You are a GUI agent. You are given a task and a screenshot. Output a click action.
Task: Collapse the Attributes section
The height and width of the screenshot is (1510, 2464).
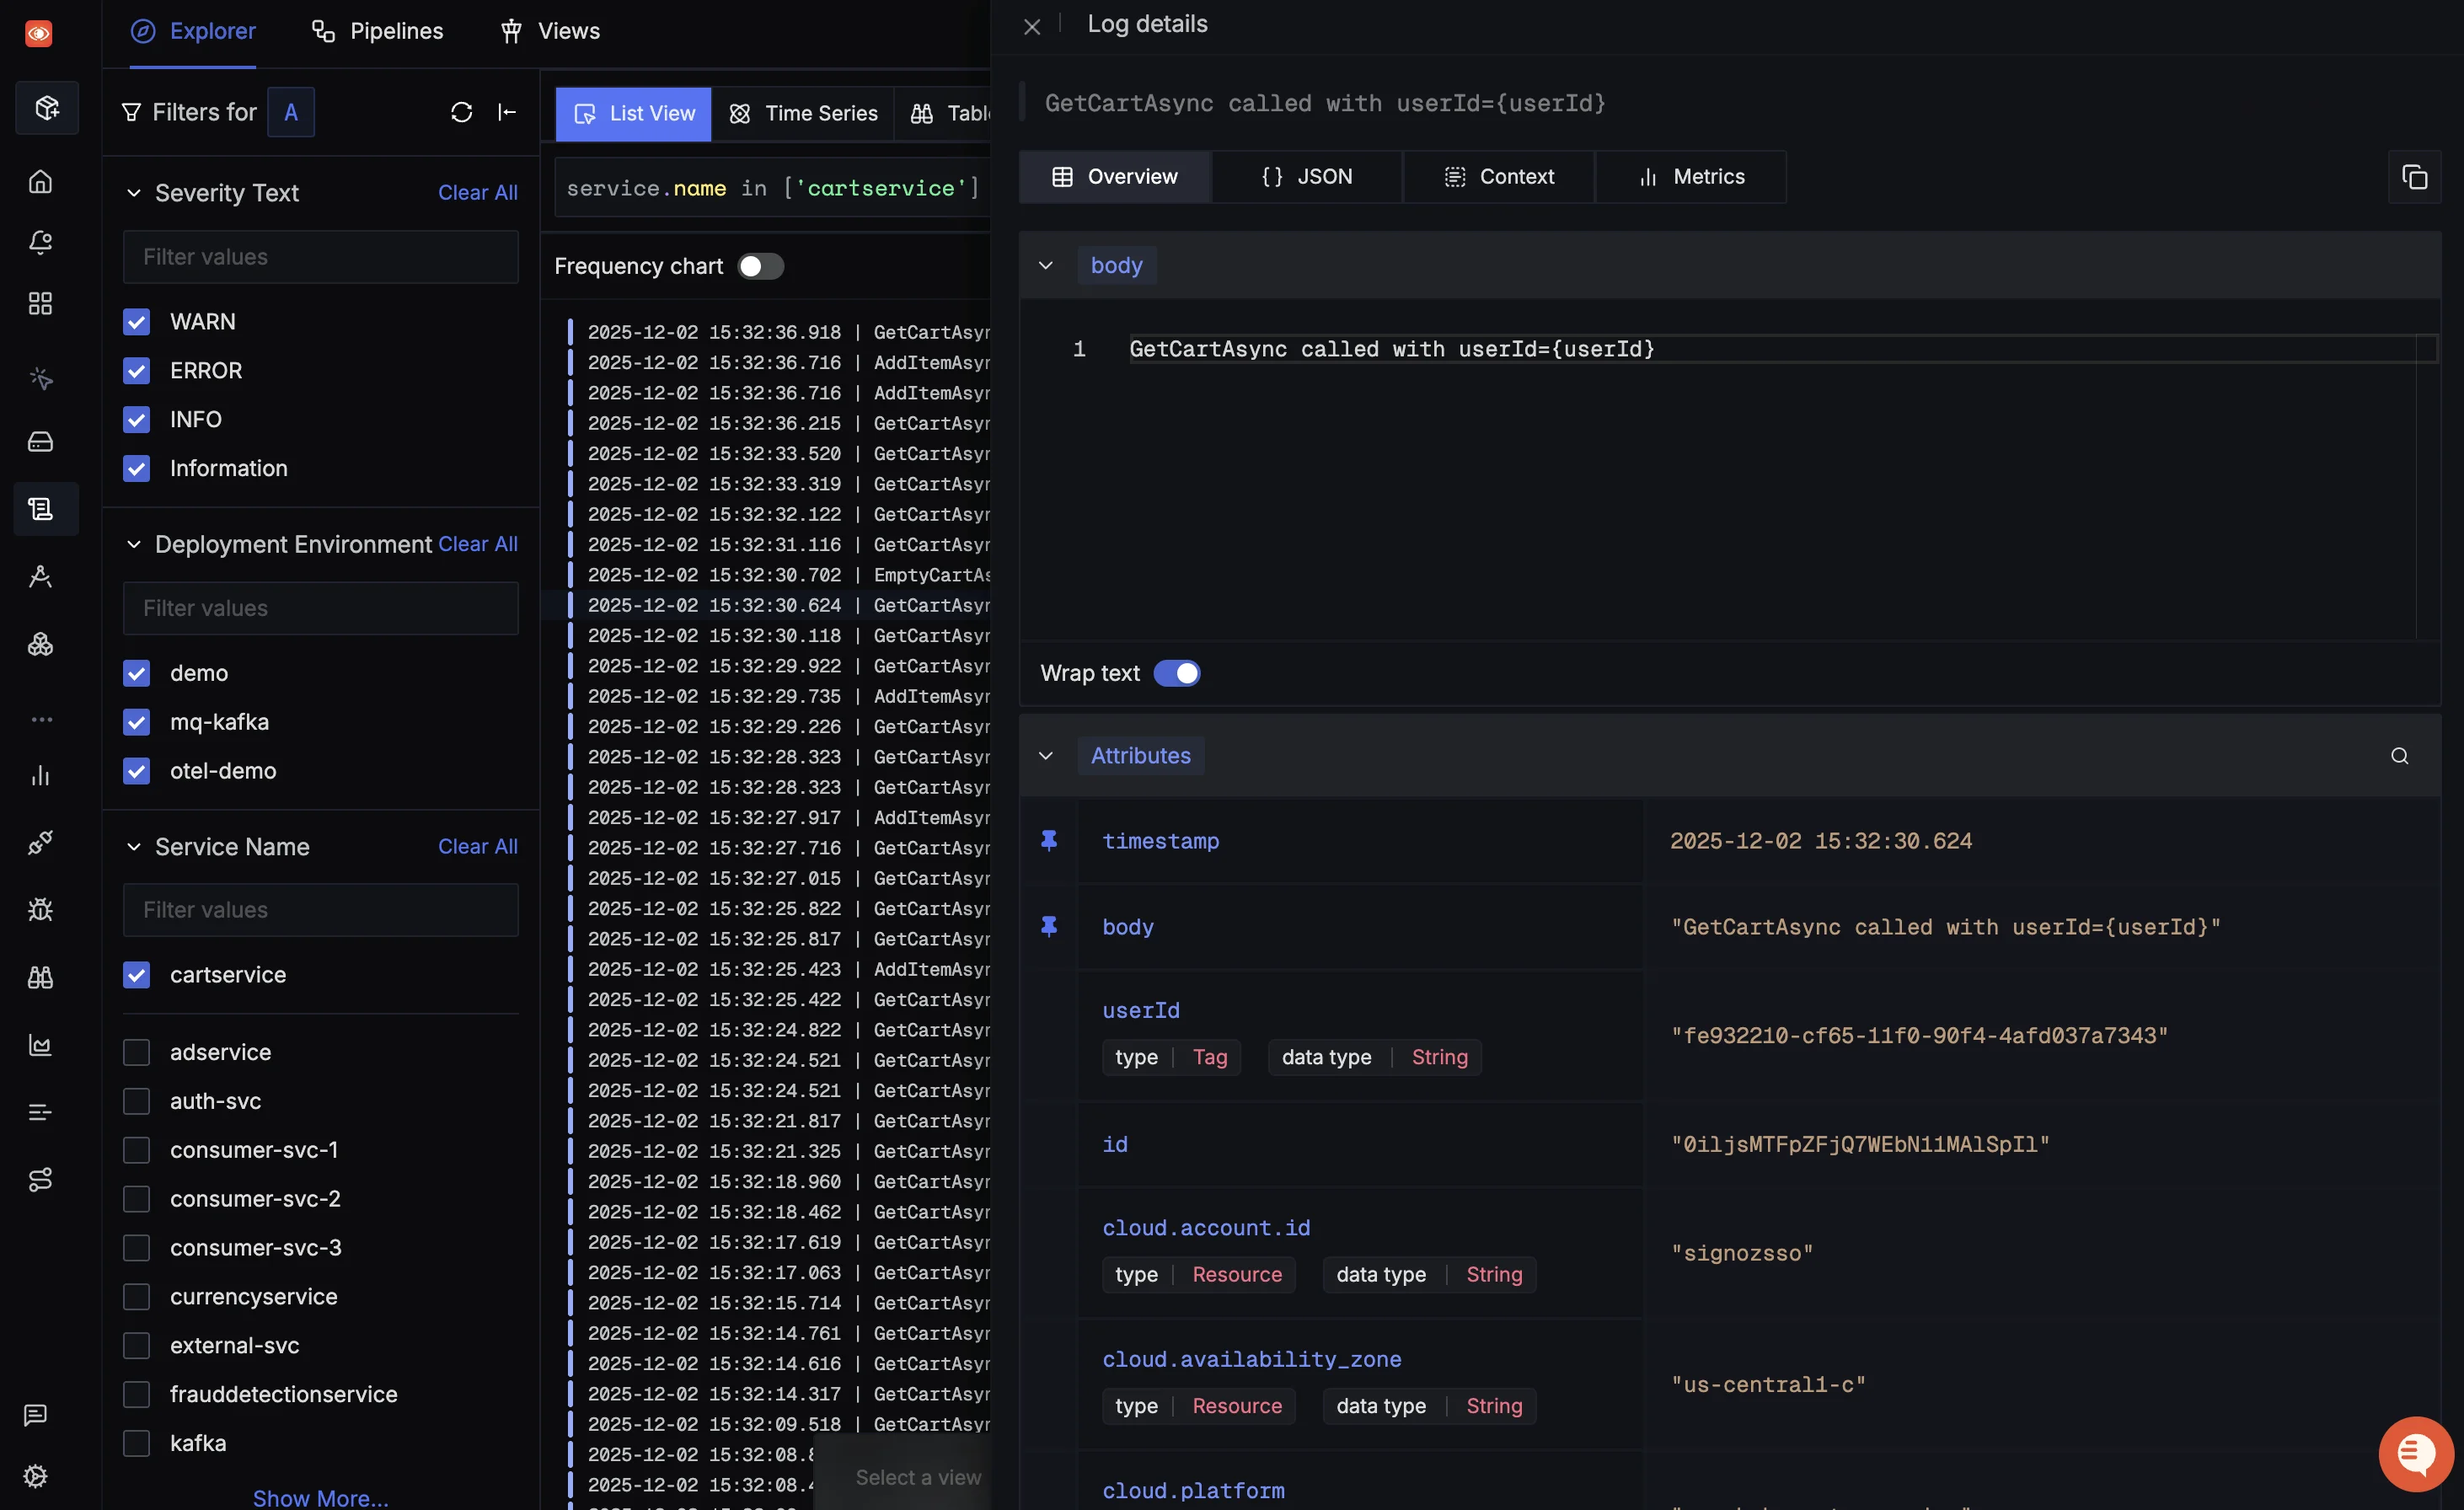point(1046,755)
